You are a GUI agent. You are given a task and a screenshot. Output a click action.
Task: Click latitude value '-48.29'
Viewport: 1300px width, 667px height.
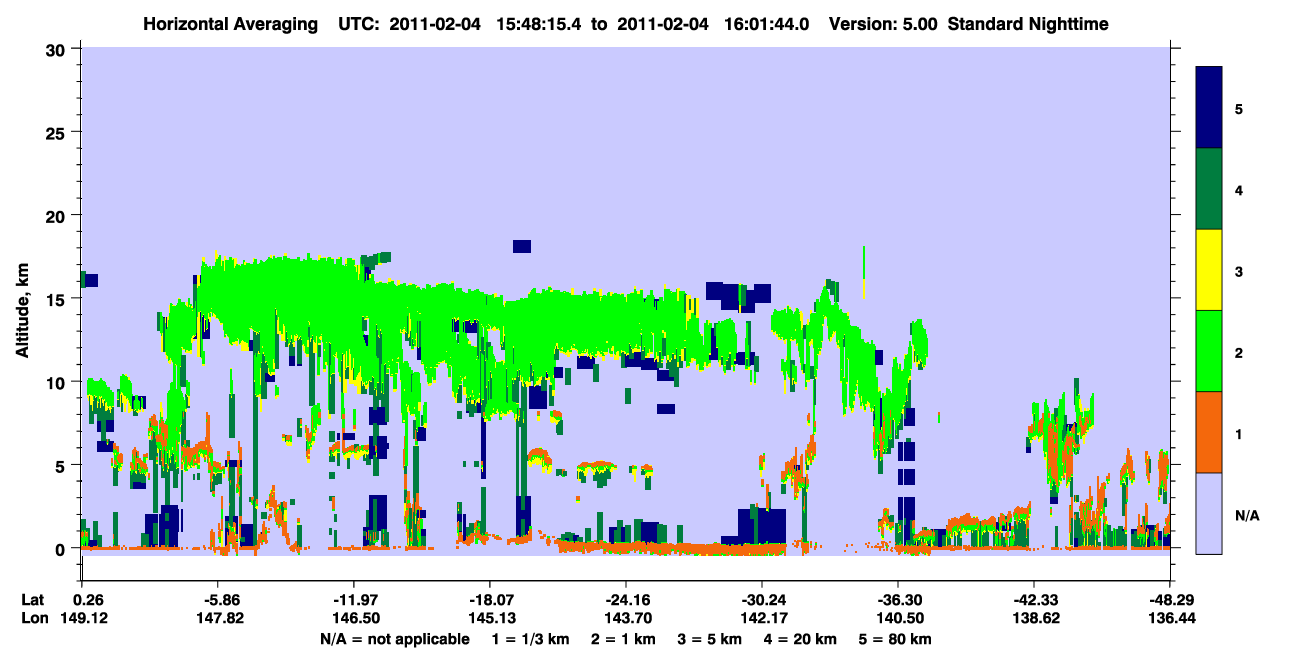click(x=1169, y=600)
